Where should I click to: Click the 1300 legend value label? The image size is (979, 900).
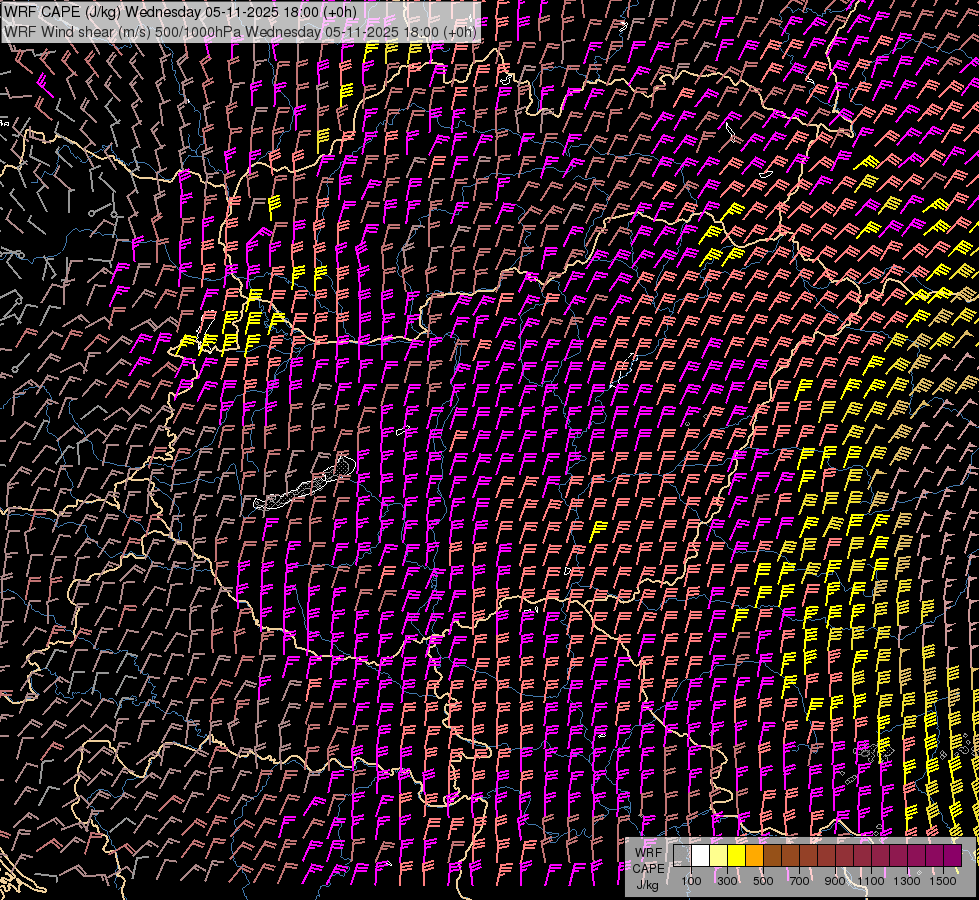907,881
